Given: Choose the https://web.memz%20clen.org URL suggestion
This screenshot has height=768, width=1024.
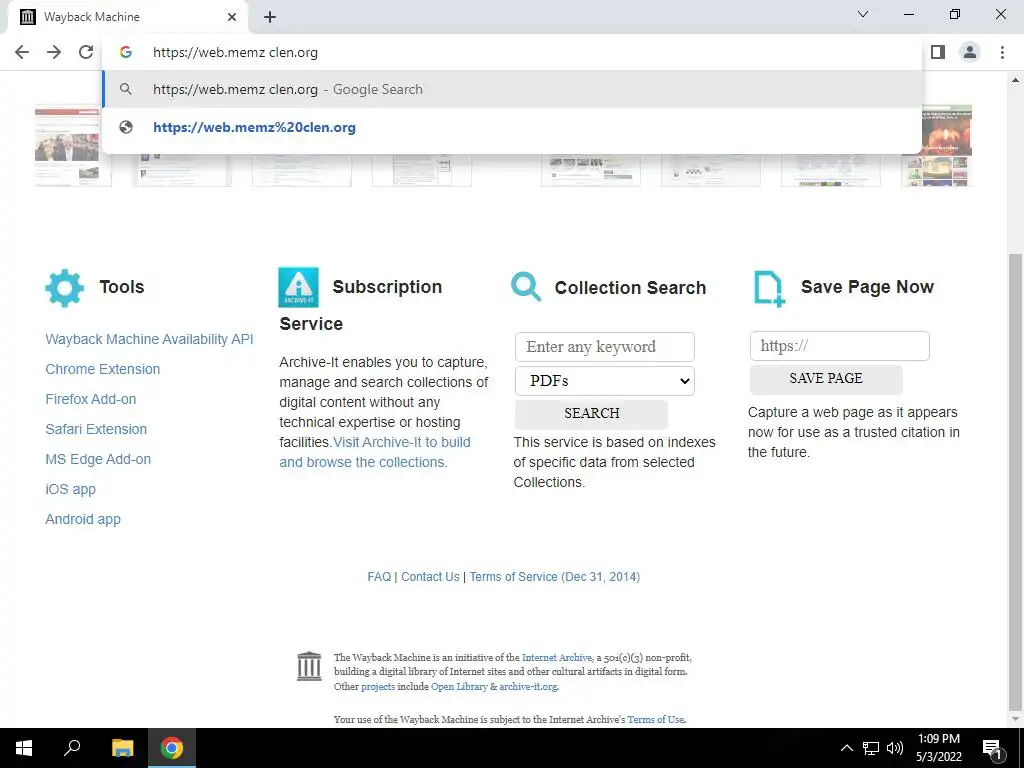Looking at the screenshot, I should (513, 127).
